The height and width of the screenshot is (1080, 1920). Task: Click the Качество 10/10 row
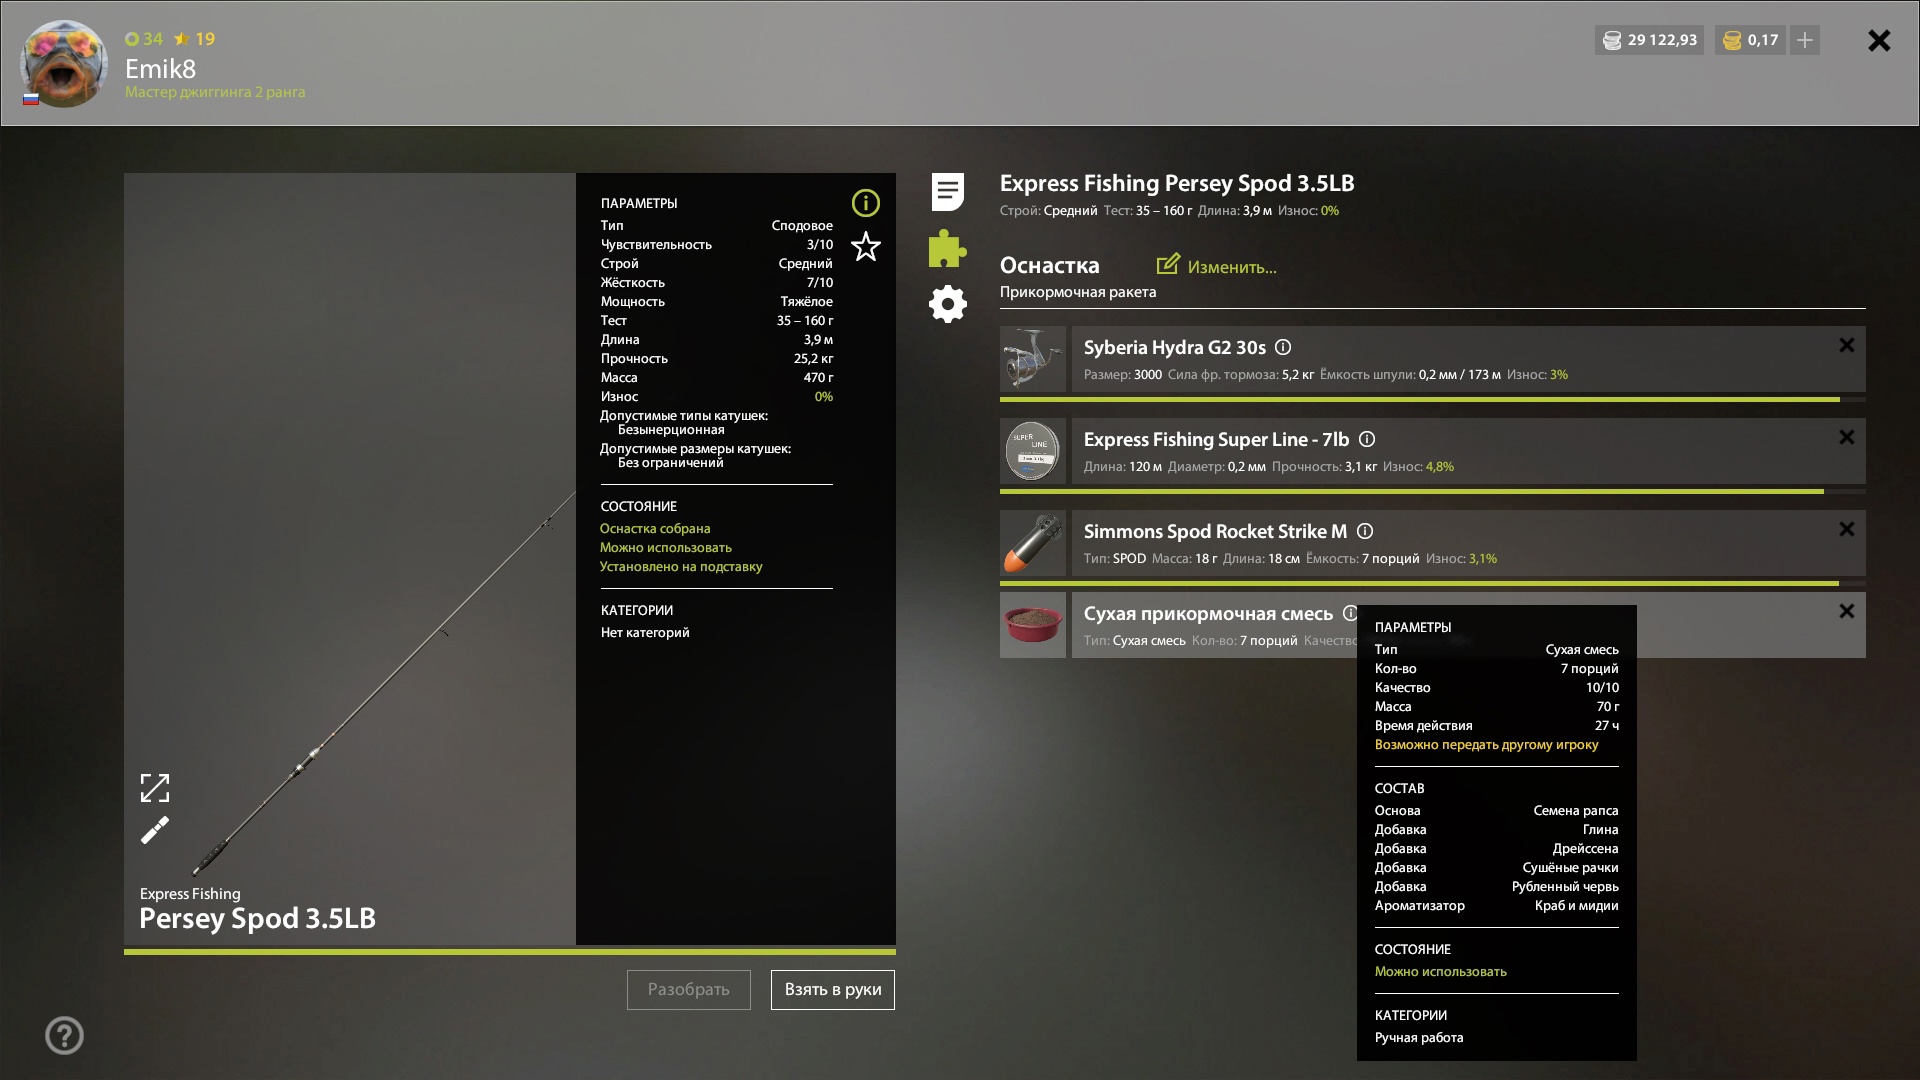[x=1496, y=688]
